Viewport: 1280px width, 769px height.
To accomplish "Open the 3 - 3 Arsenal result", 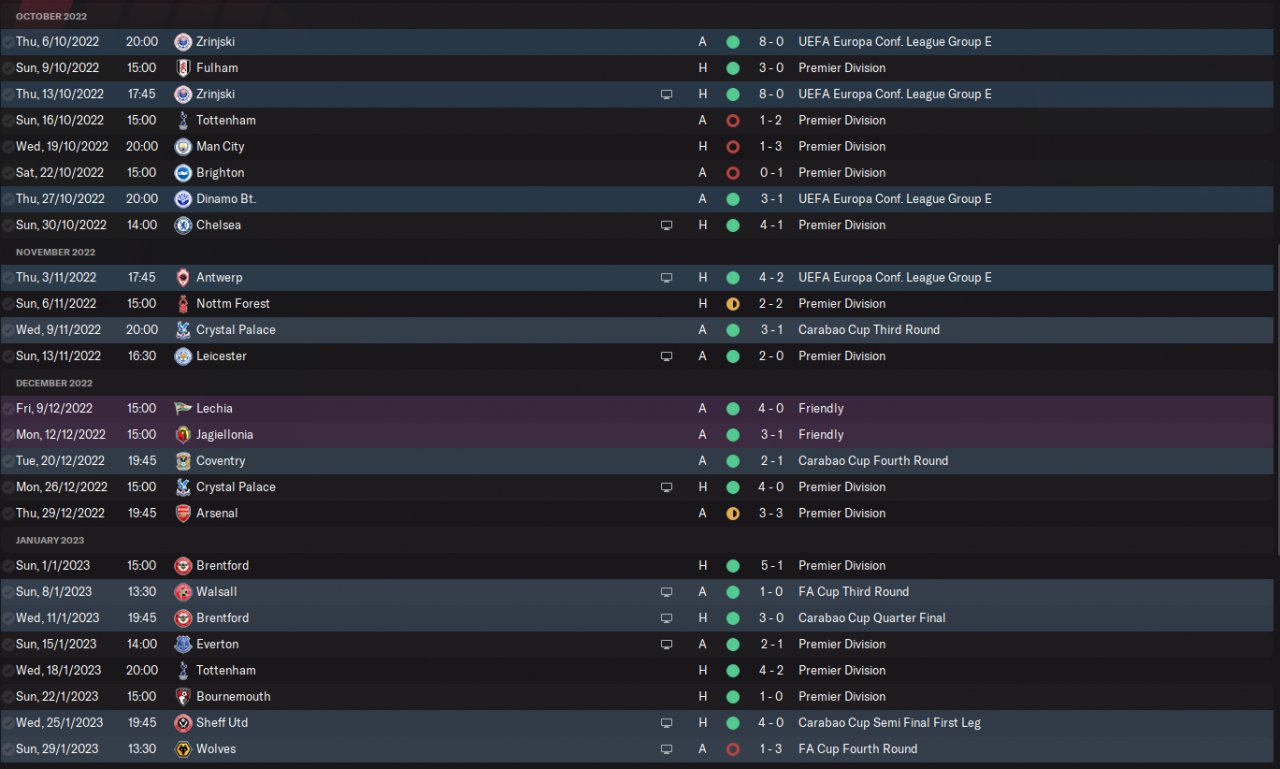I will pos(770,513).
